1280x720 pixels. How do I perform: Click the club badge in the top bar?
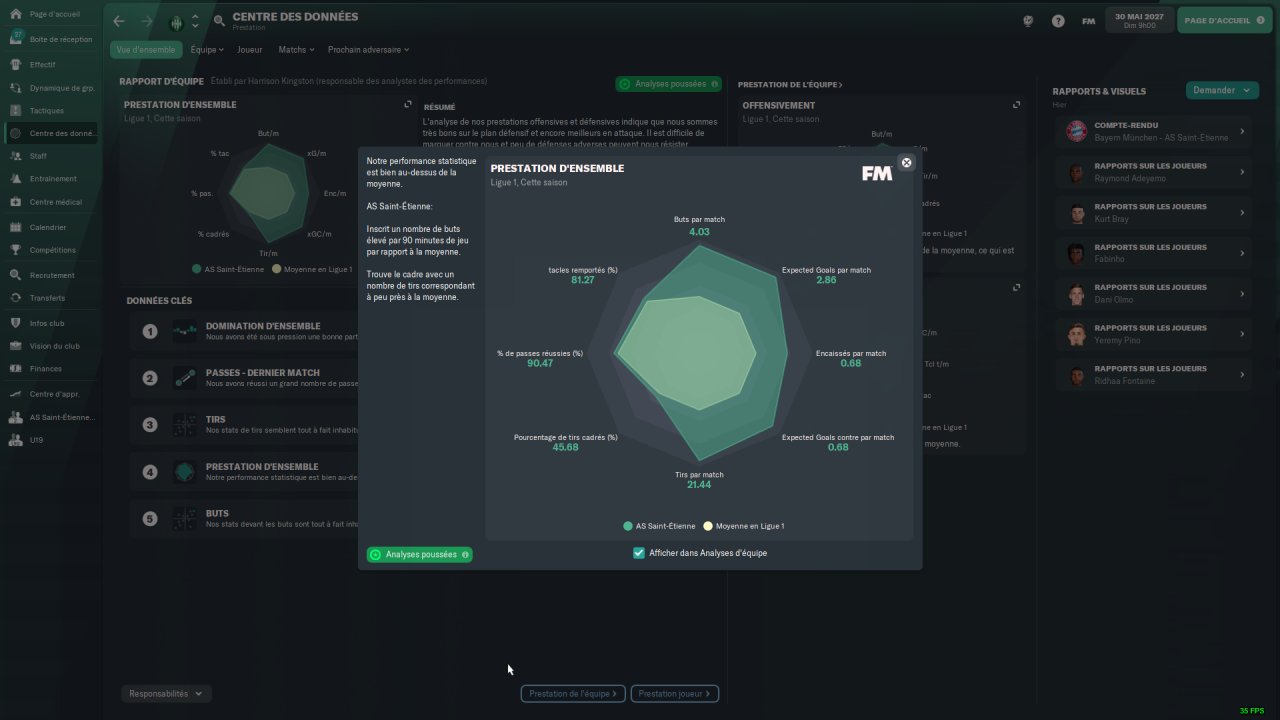(177, 21)
